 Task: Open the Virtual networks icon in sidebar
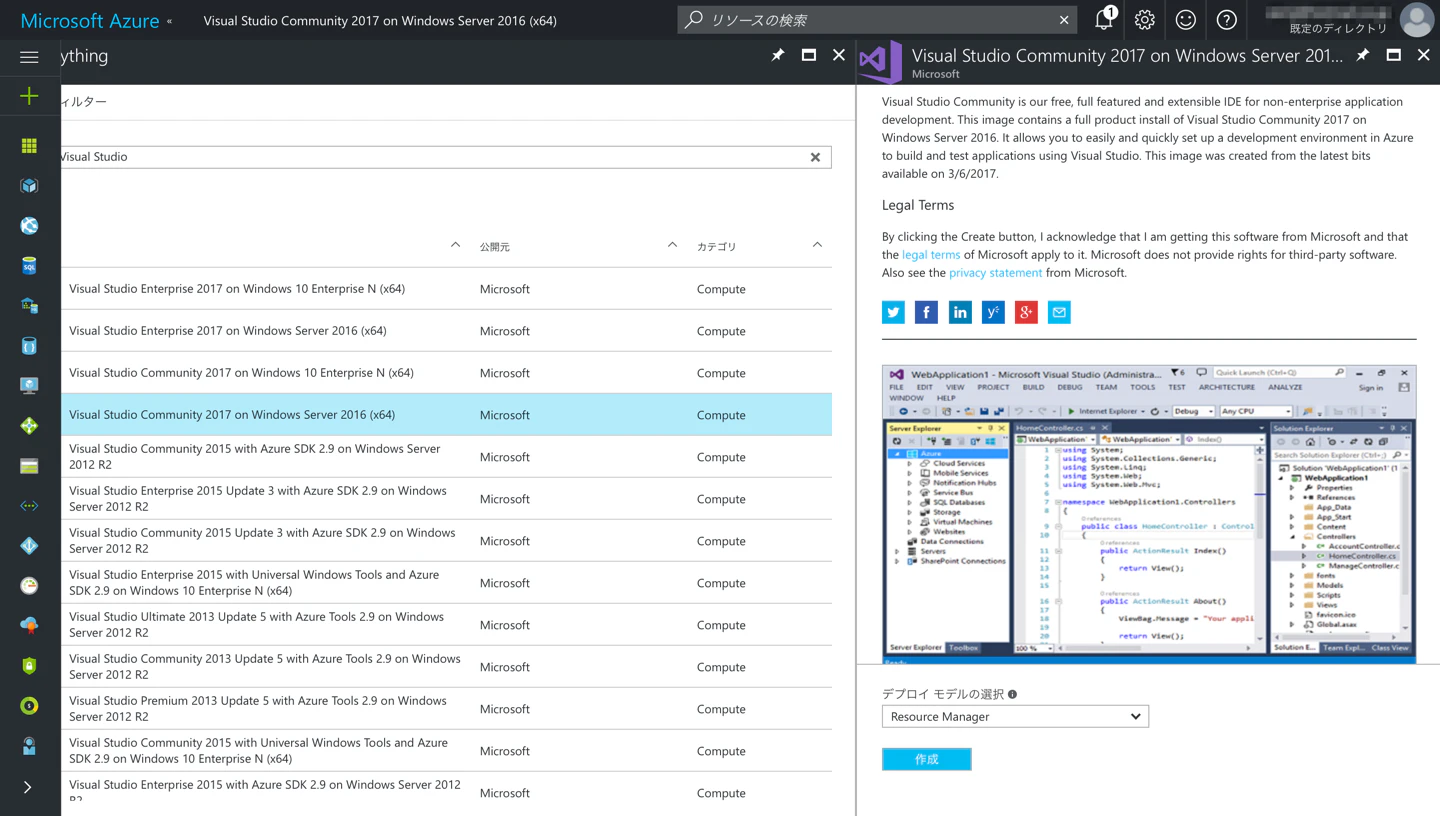pyautogui.click(x=29, y=506)
